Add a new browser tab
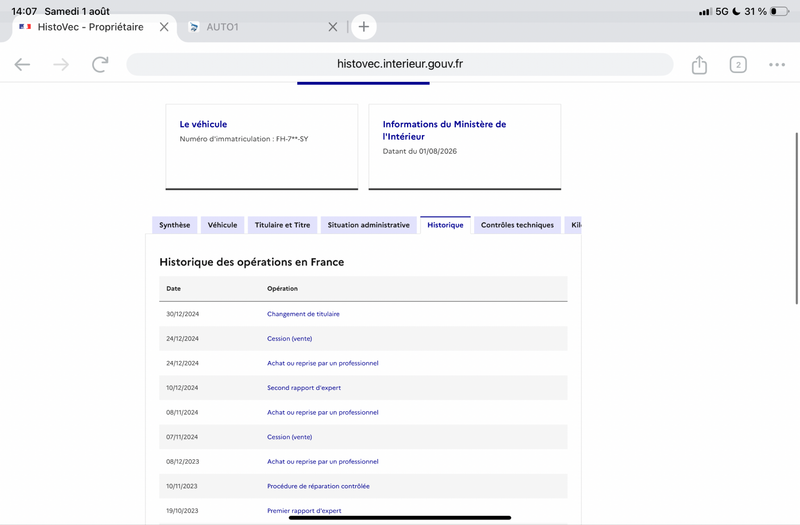800x525 pixels. point(364,27)
